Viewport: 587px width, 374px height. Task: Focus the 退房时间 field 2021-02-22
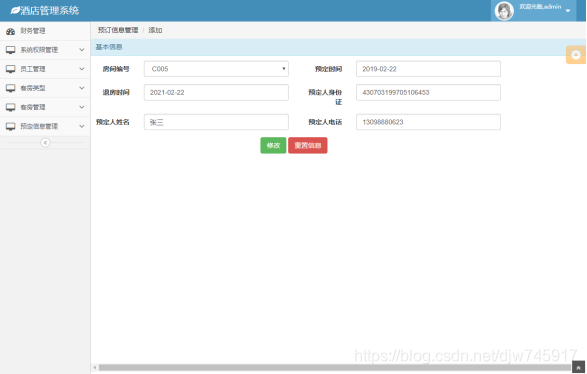[x=216, y=92]
